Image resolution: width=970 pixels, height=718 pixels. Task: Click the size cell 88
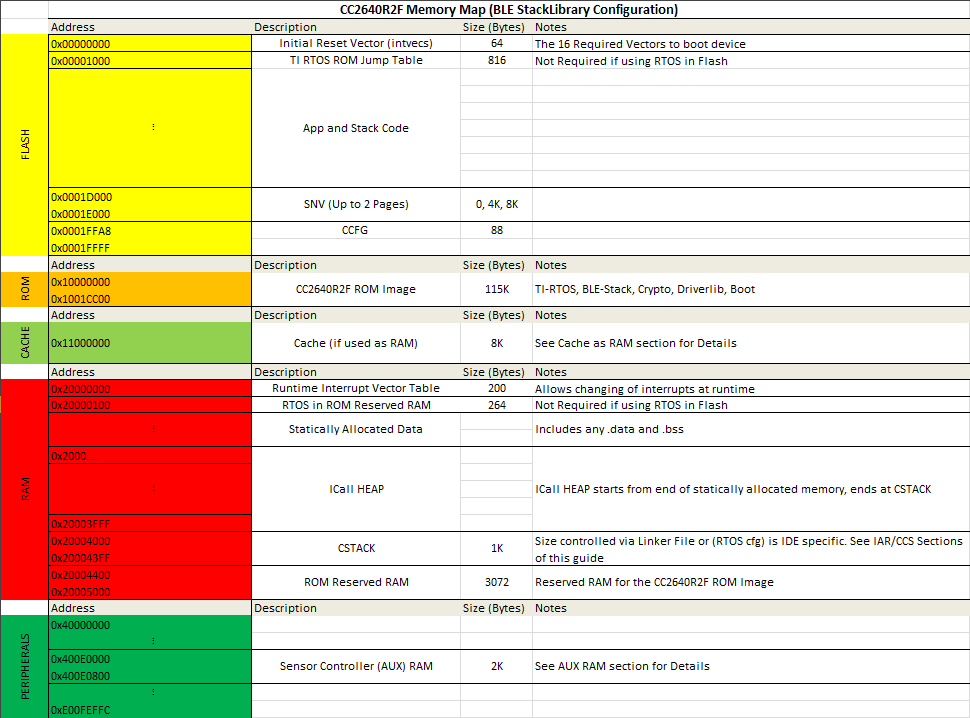pyautogui.click(x=497, y=230)
